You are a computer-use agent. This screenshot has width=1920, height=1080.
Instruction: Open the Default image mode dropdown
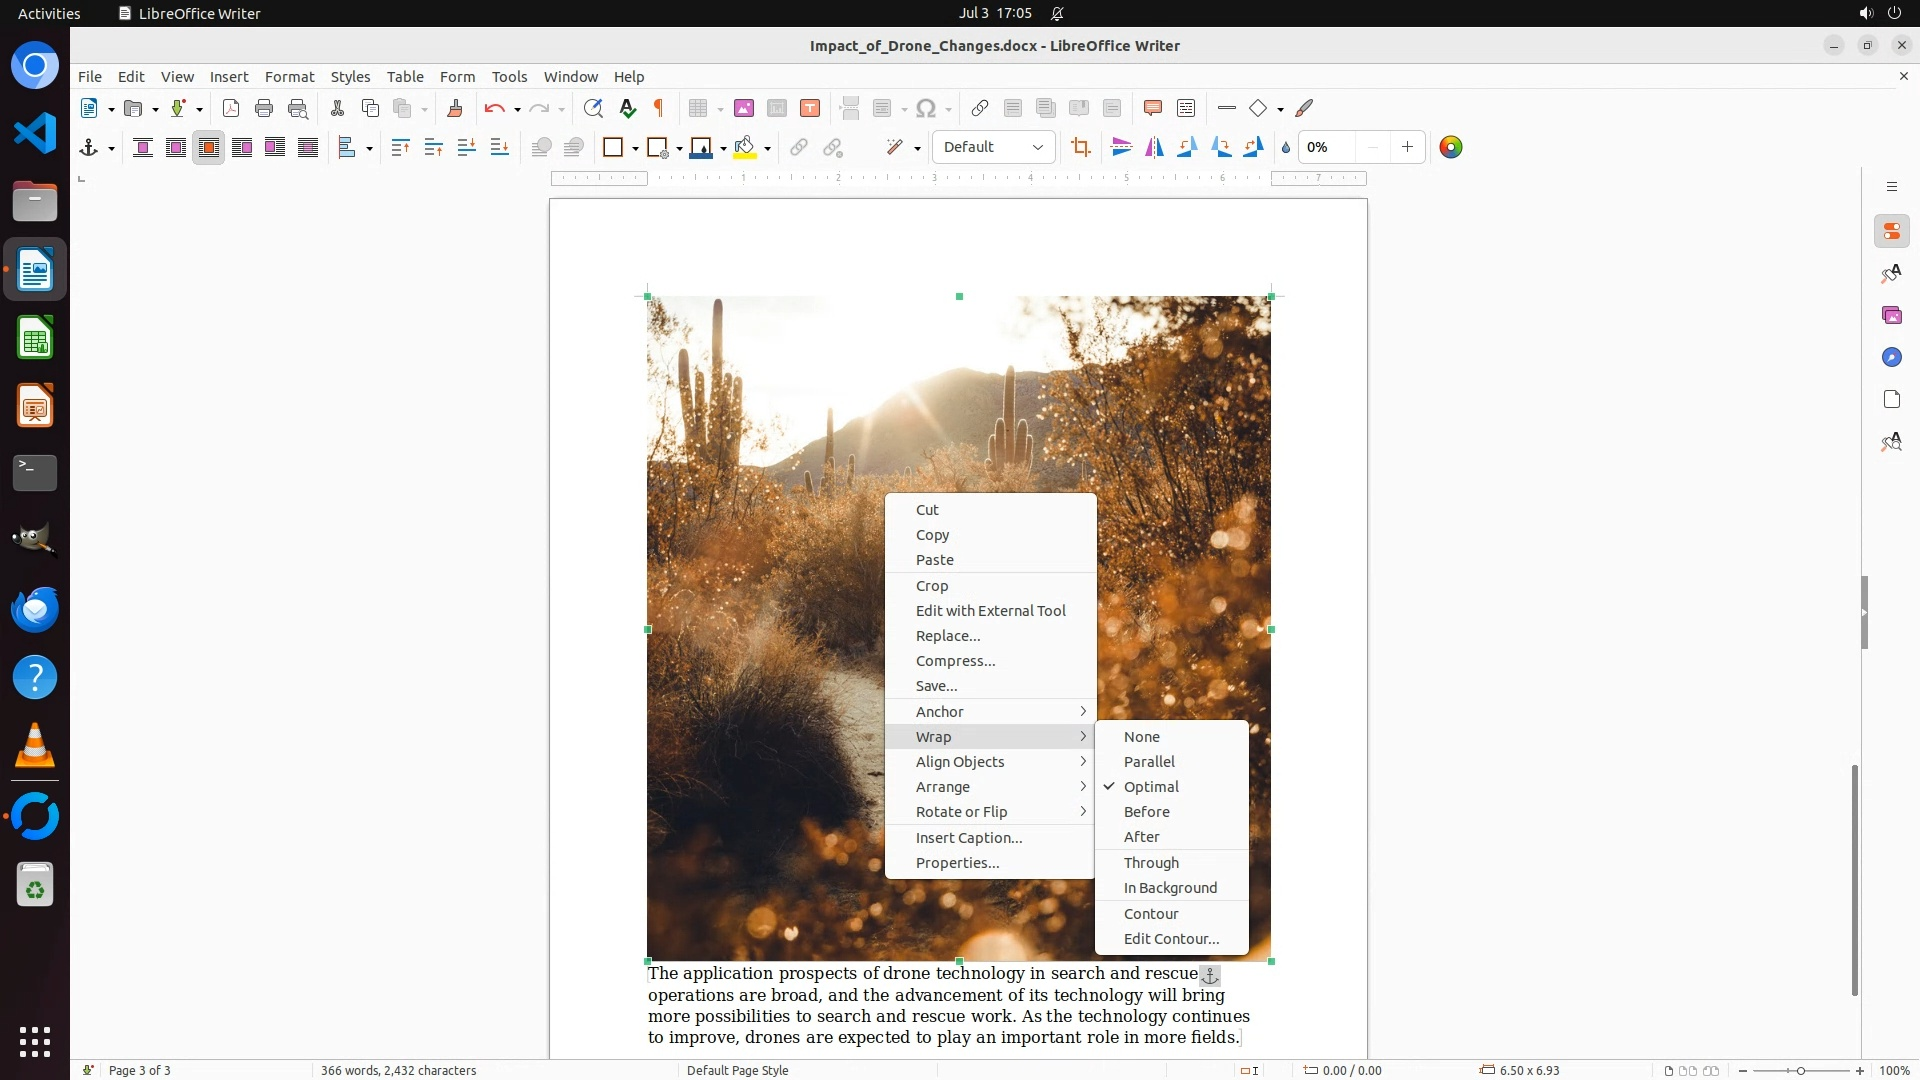pyautogui.click(x=993, y=147)
